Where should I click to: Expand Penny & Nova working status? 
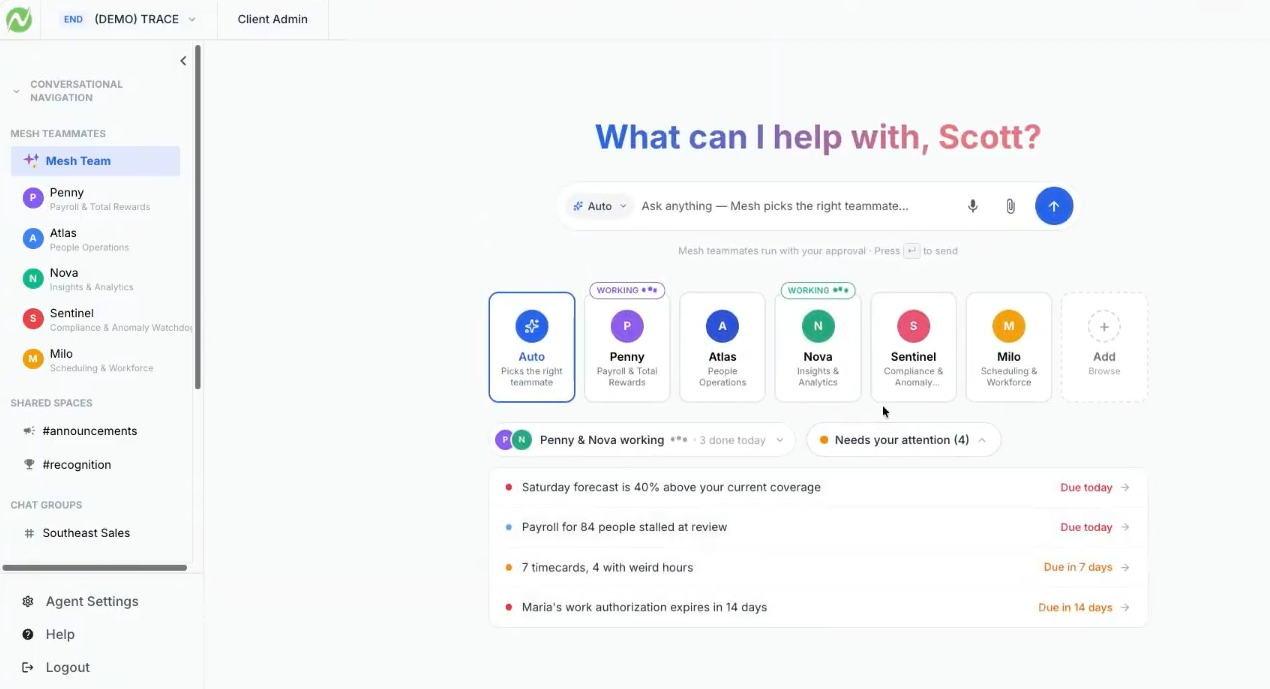pos(642,440)
